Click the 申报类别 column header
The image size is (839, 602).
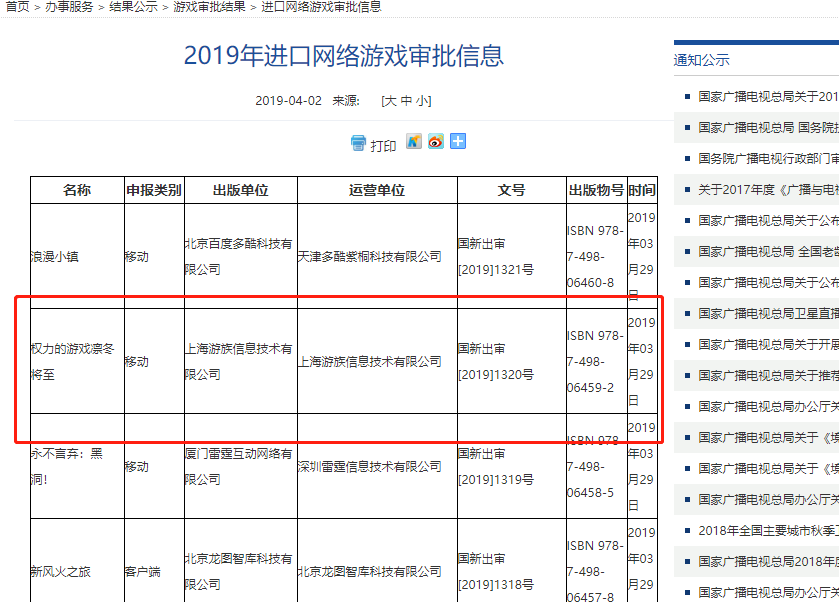click(x=154, y=190)
